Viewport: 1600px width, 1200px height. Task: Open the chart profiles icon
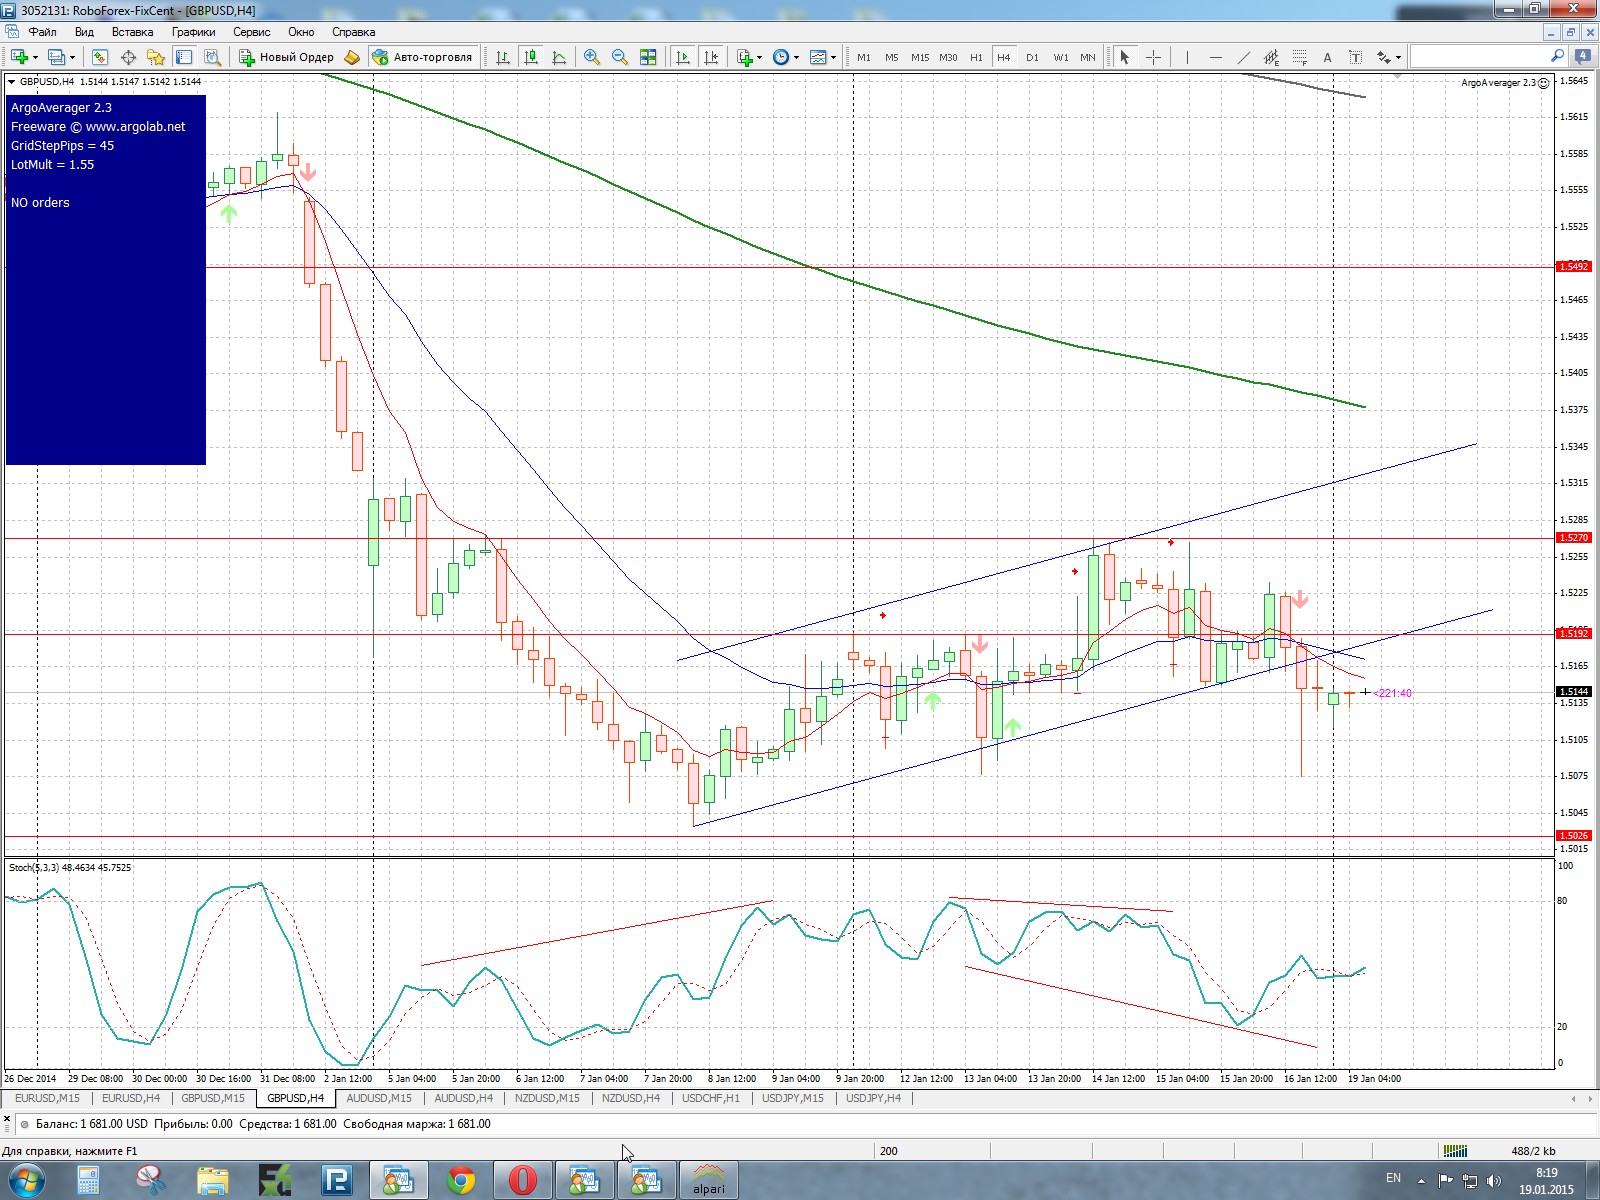(x=57, y=57)
